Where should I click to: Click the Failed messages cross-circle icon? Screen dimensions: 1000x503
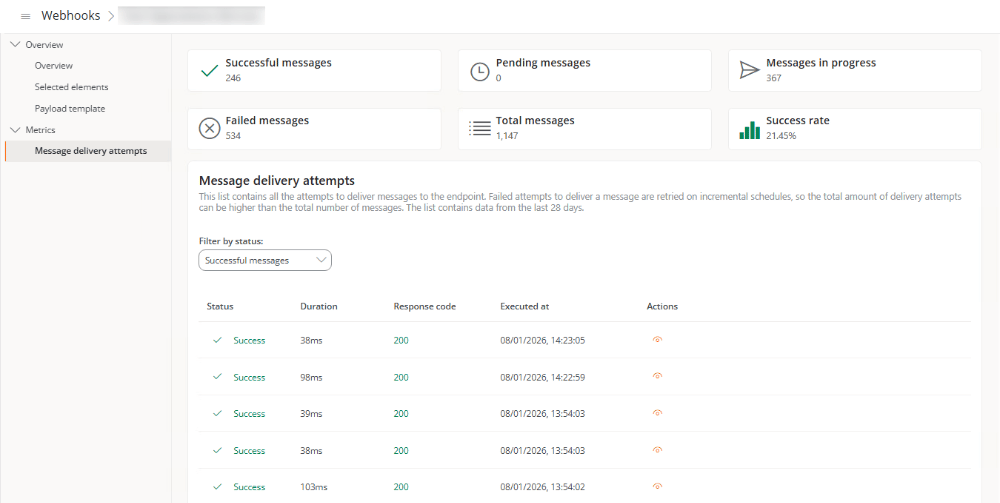point(209,129)
